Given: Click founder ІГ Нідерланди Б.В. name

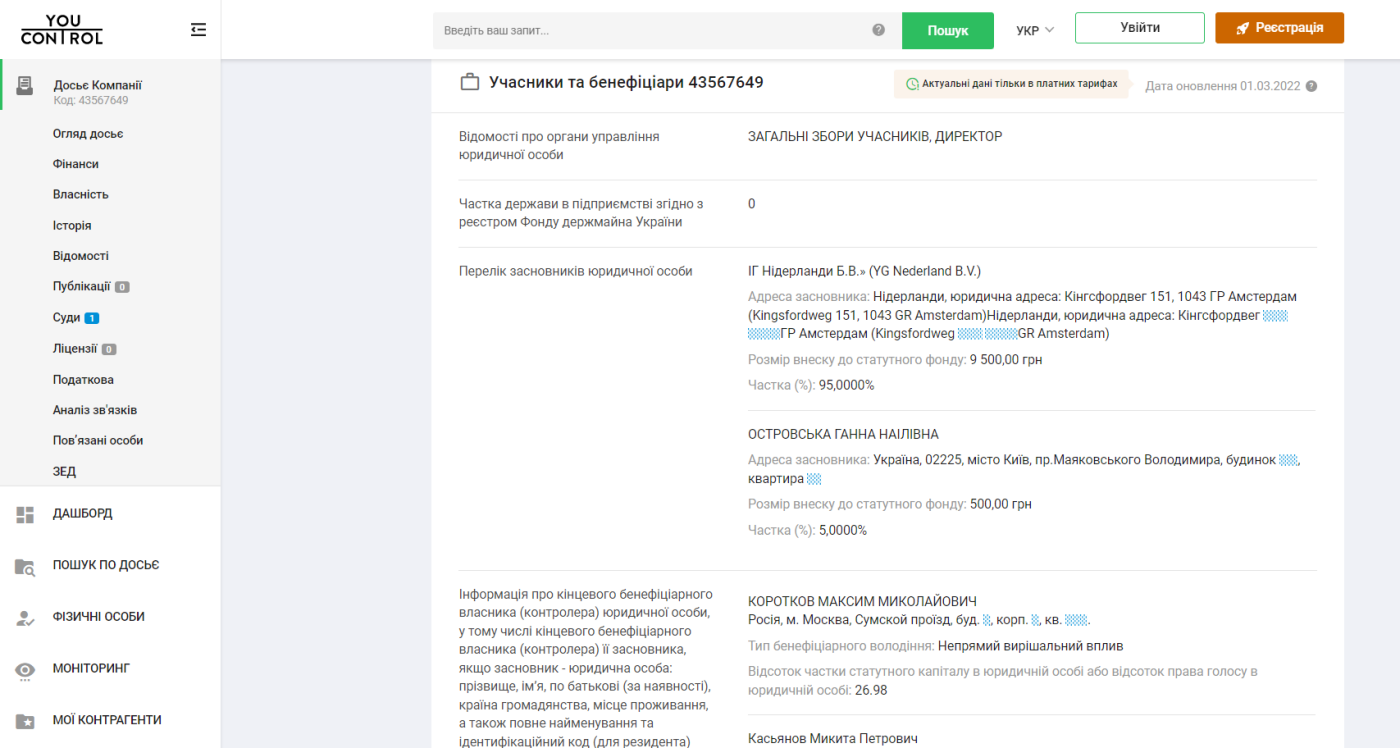Looking at the screenshot, I should [x=865, y=271].
